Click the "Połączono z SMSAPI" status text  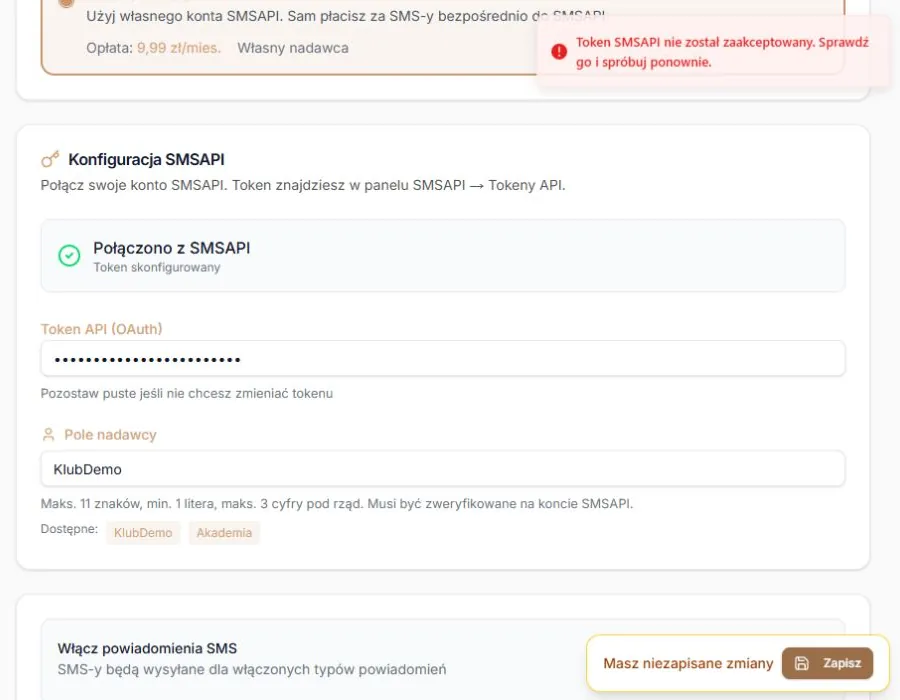[172, 248]
